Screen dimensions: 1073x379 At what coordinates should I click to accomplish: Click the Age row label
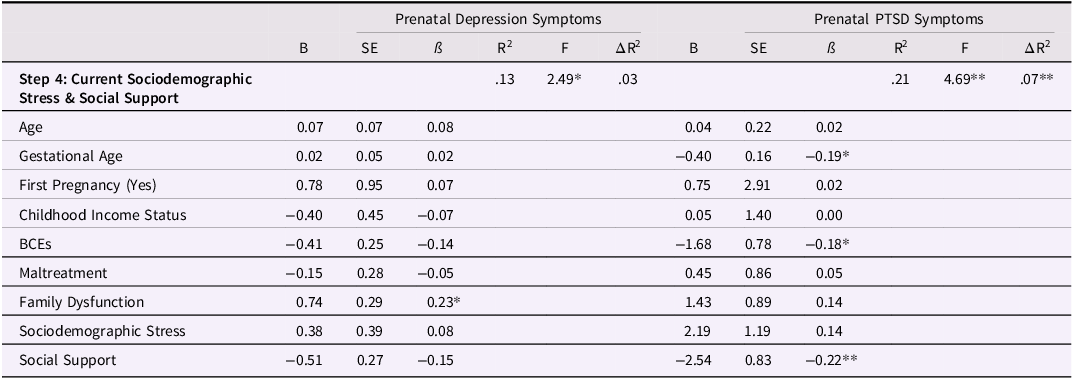click(31, 127)
